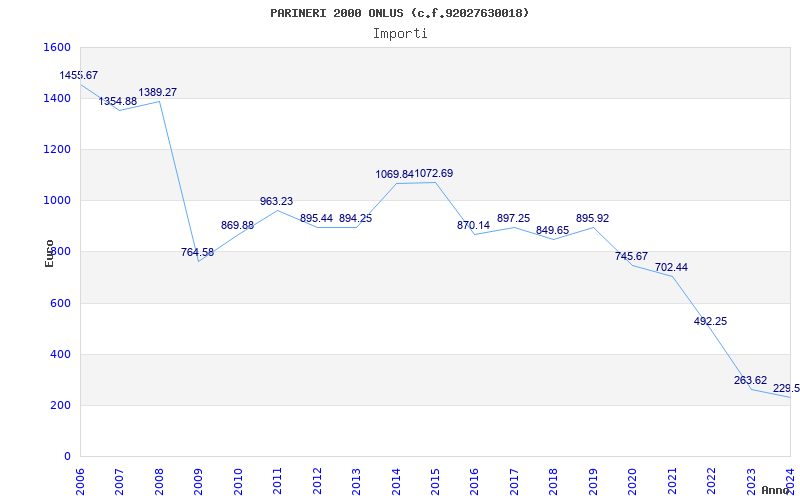
Task: Select the 895.92 data label
Action: pyautogui.click(x=593, y=218)
